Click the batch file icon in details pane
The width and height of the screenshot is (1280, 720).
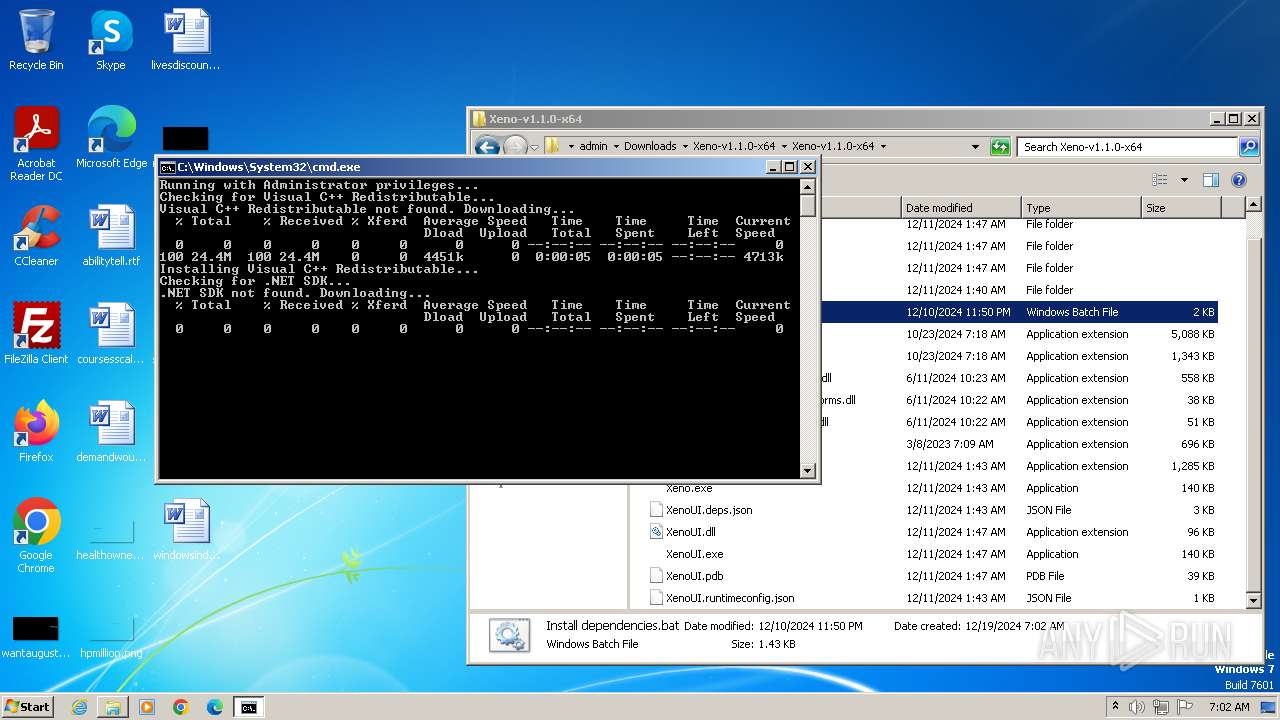(x=509, y=635)
